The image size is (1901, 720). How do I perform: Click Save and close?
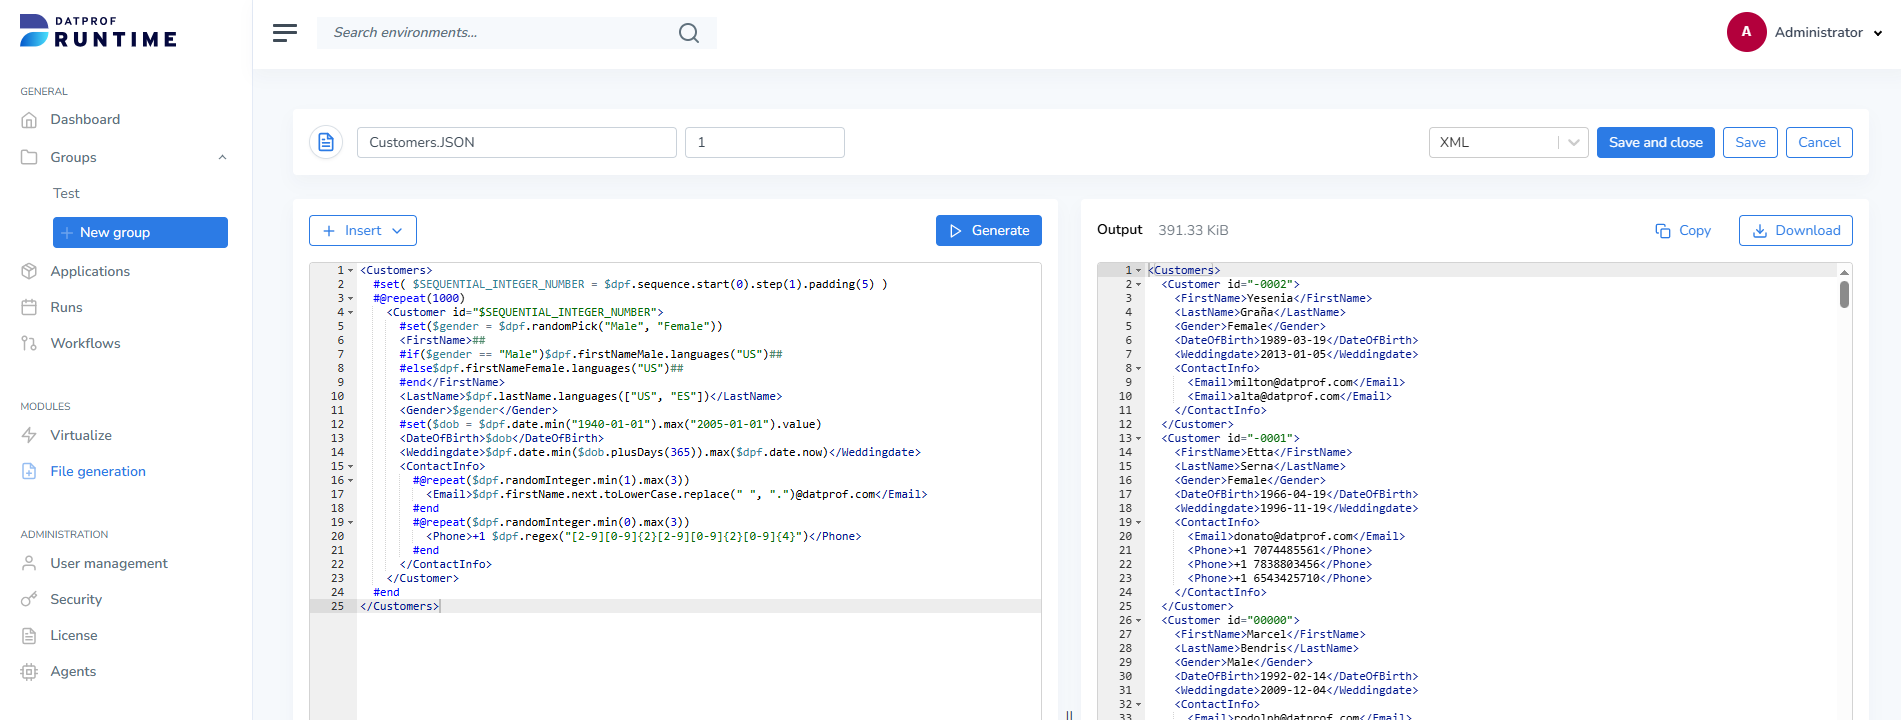1656,142
